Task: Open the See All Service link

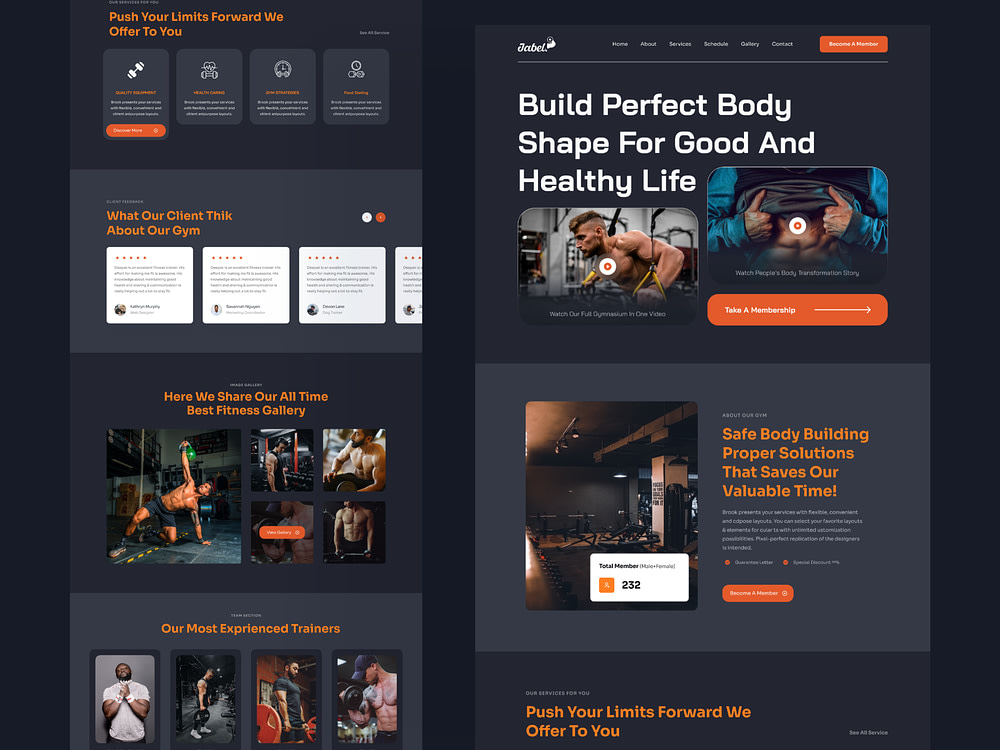Action: tap(867, 732)
